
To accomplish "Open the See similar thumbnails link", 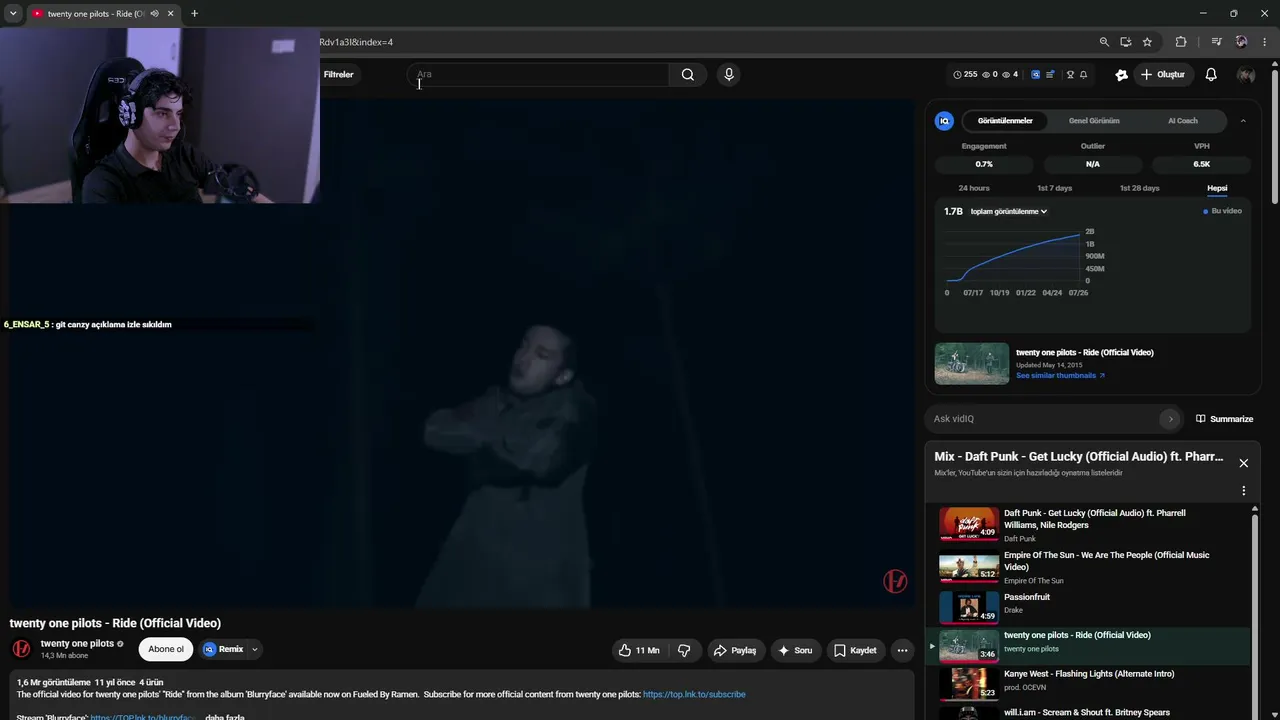I will coord(1061,376).
